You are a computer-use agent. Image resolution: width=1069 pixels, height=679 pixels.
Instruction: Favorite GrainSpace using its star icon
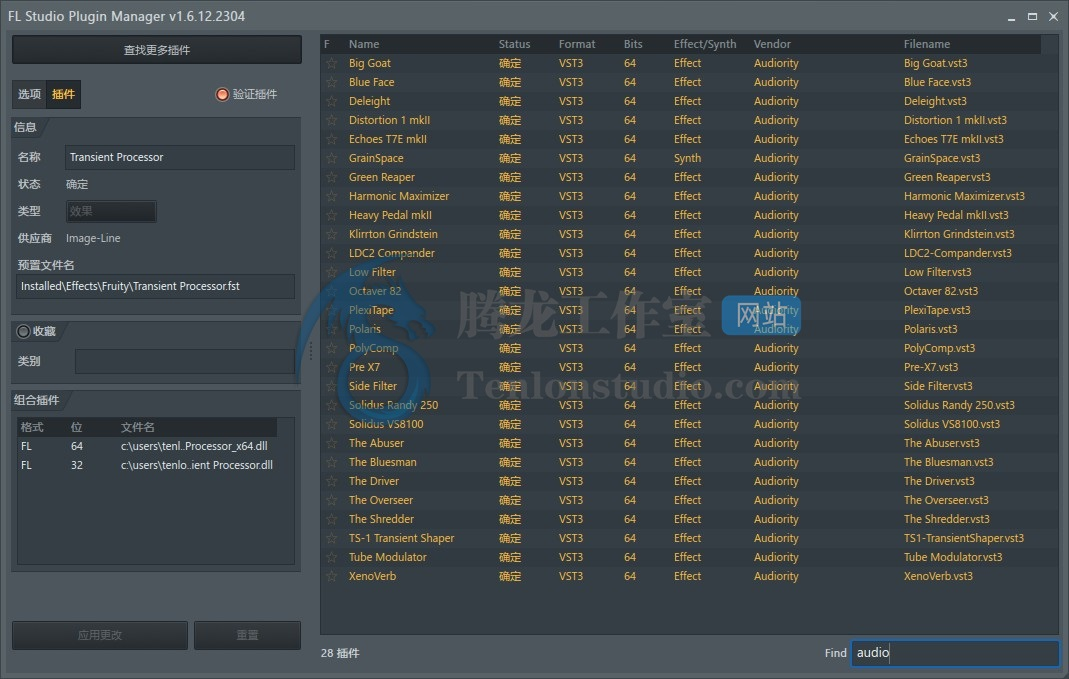[331, 158]
